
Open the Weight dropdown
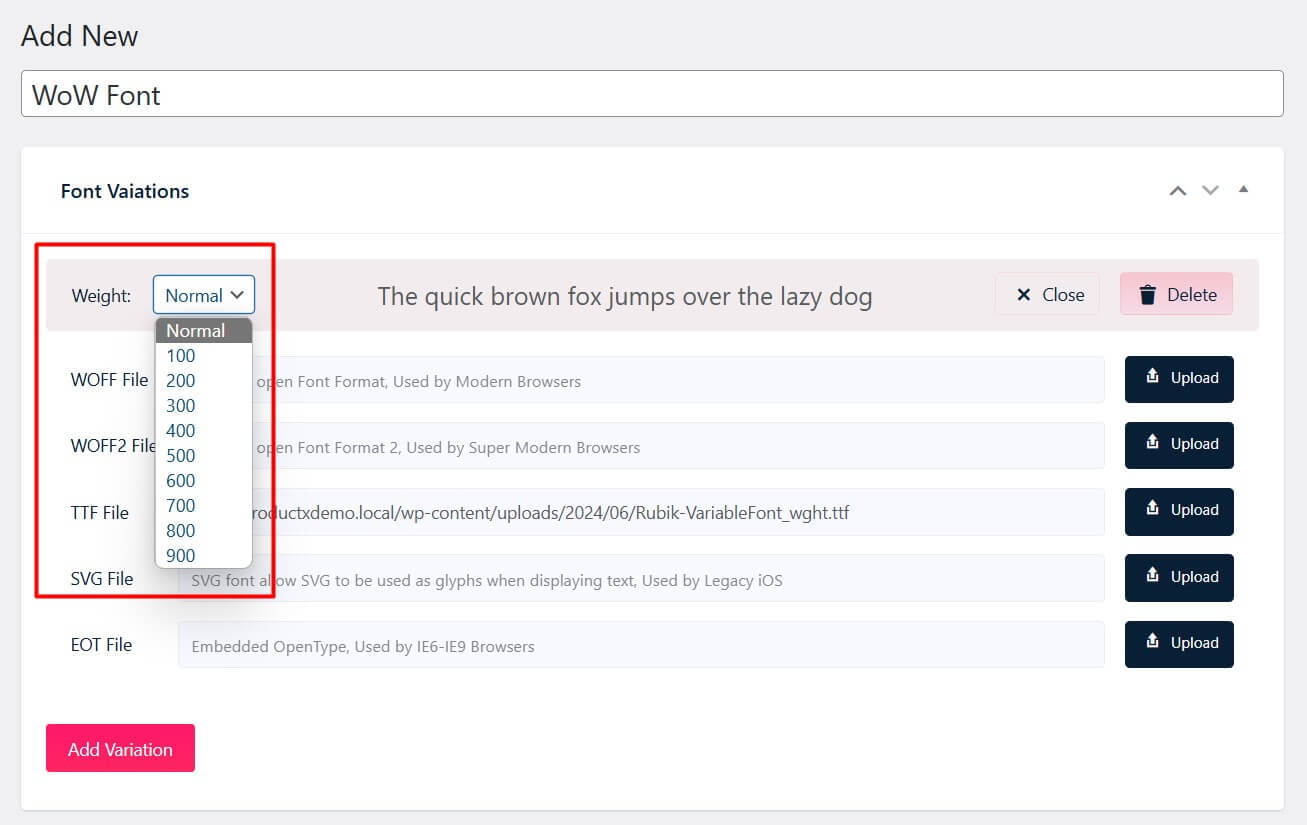[204, 295]
